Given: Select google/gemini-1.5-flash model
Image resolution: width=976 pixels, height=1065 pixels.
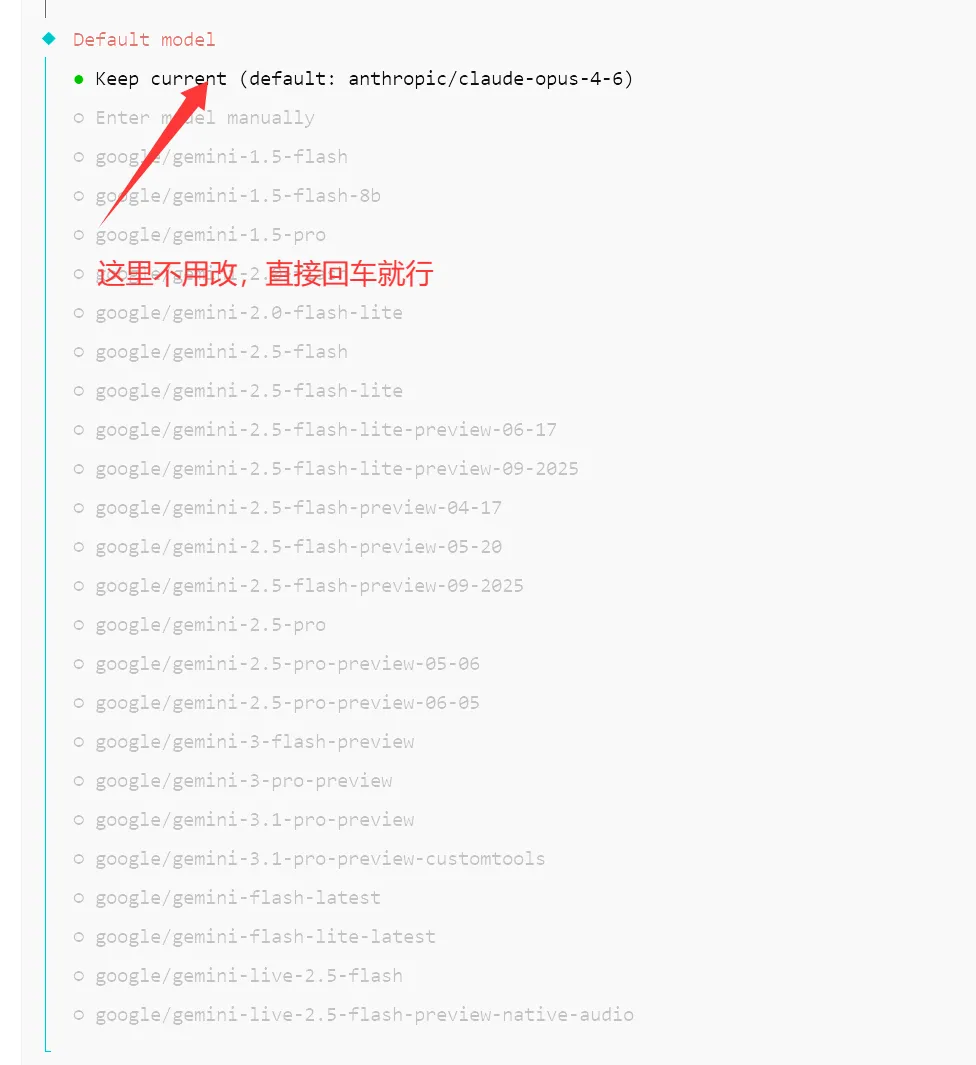Looking at the screenshot, I should point(211,157).
